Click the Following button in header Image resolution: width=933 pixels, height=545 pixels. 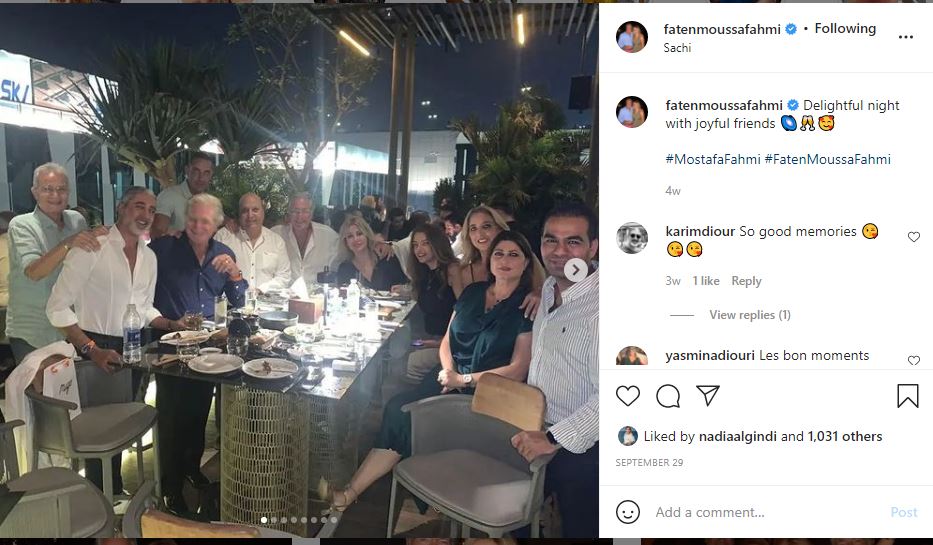pos(845,29)
